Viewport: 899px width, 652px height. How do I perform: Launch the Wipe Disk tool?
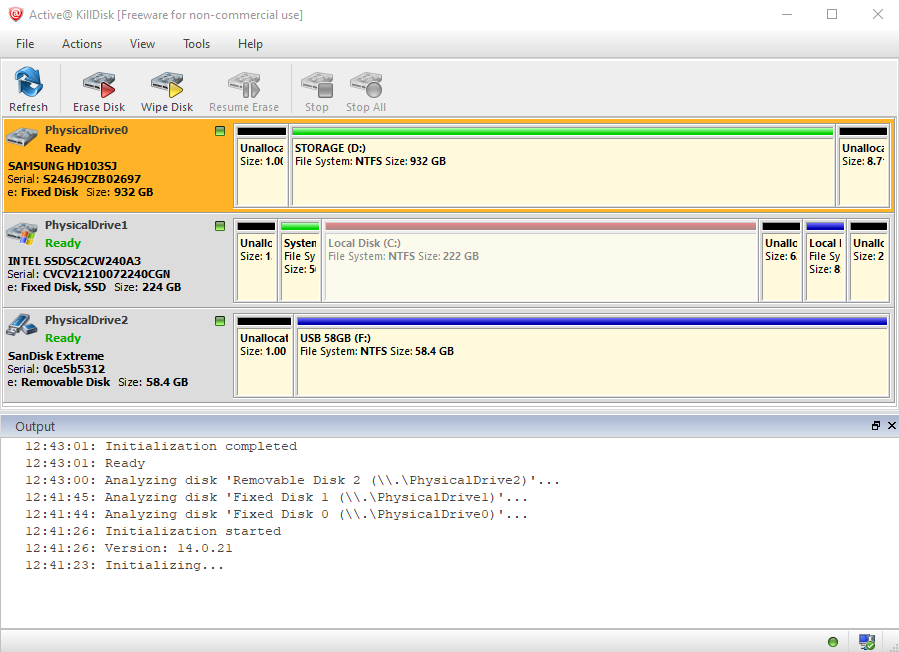[167, 89]
